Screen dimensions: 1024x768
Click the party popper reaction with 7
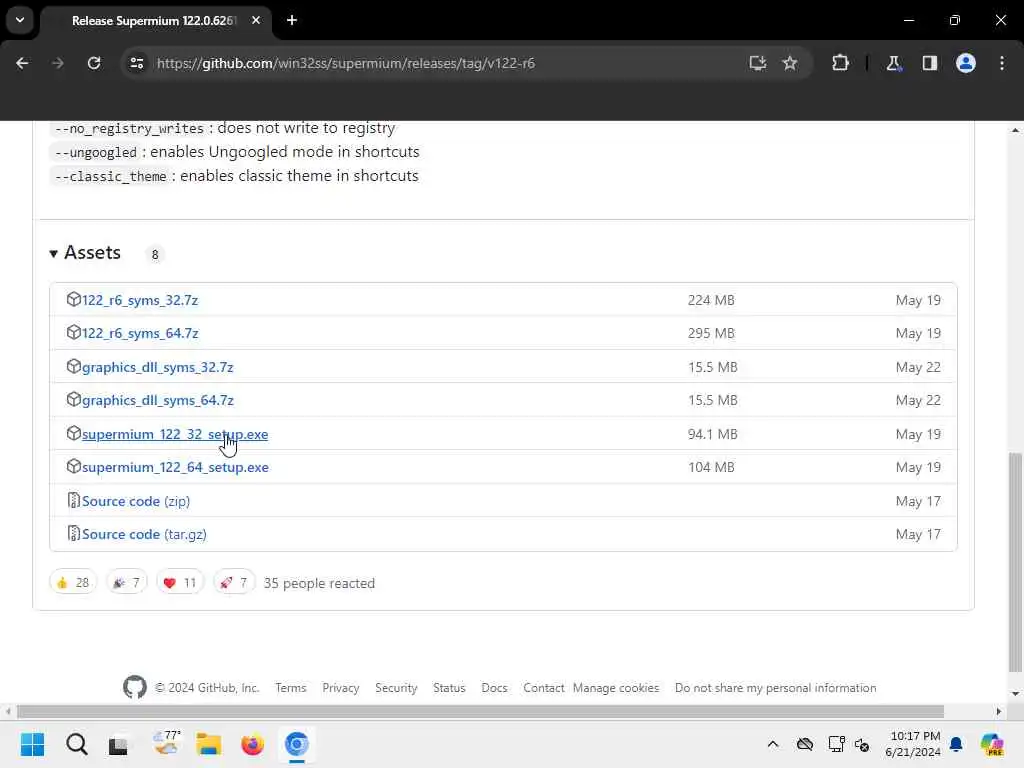coord(127,583)
